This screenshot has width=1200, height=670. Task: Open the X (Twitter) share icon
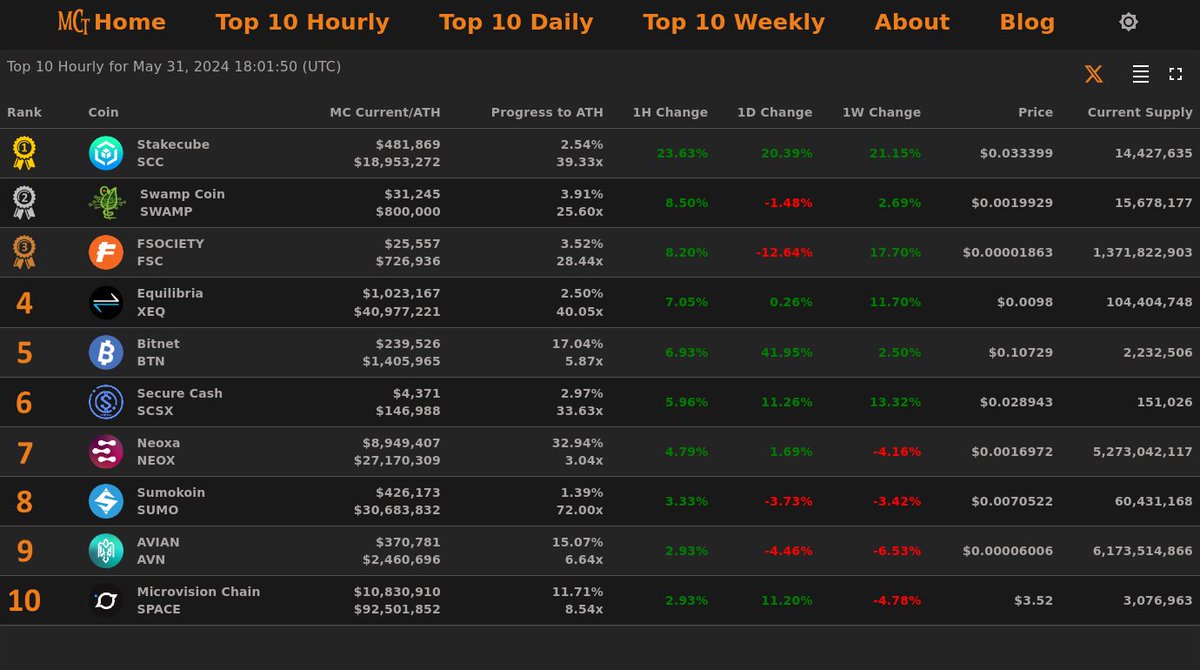pos(1094,74)
